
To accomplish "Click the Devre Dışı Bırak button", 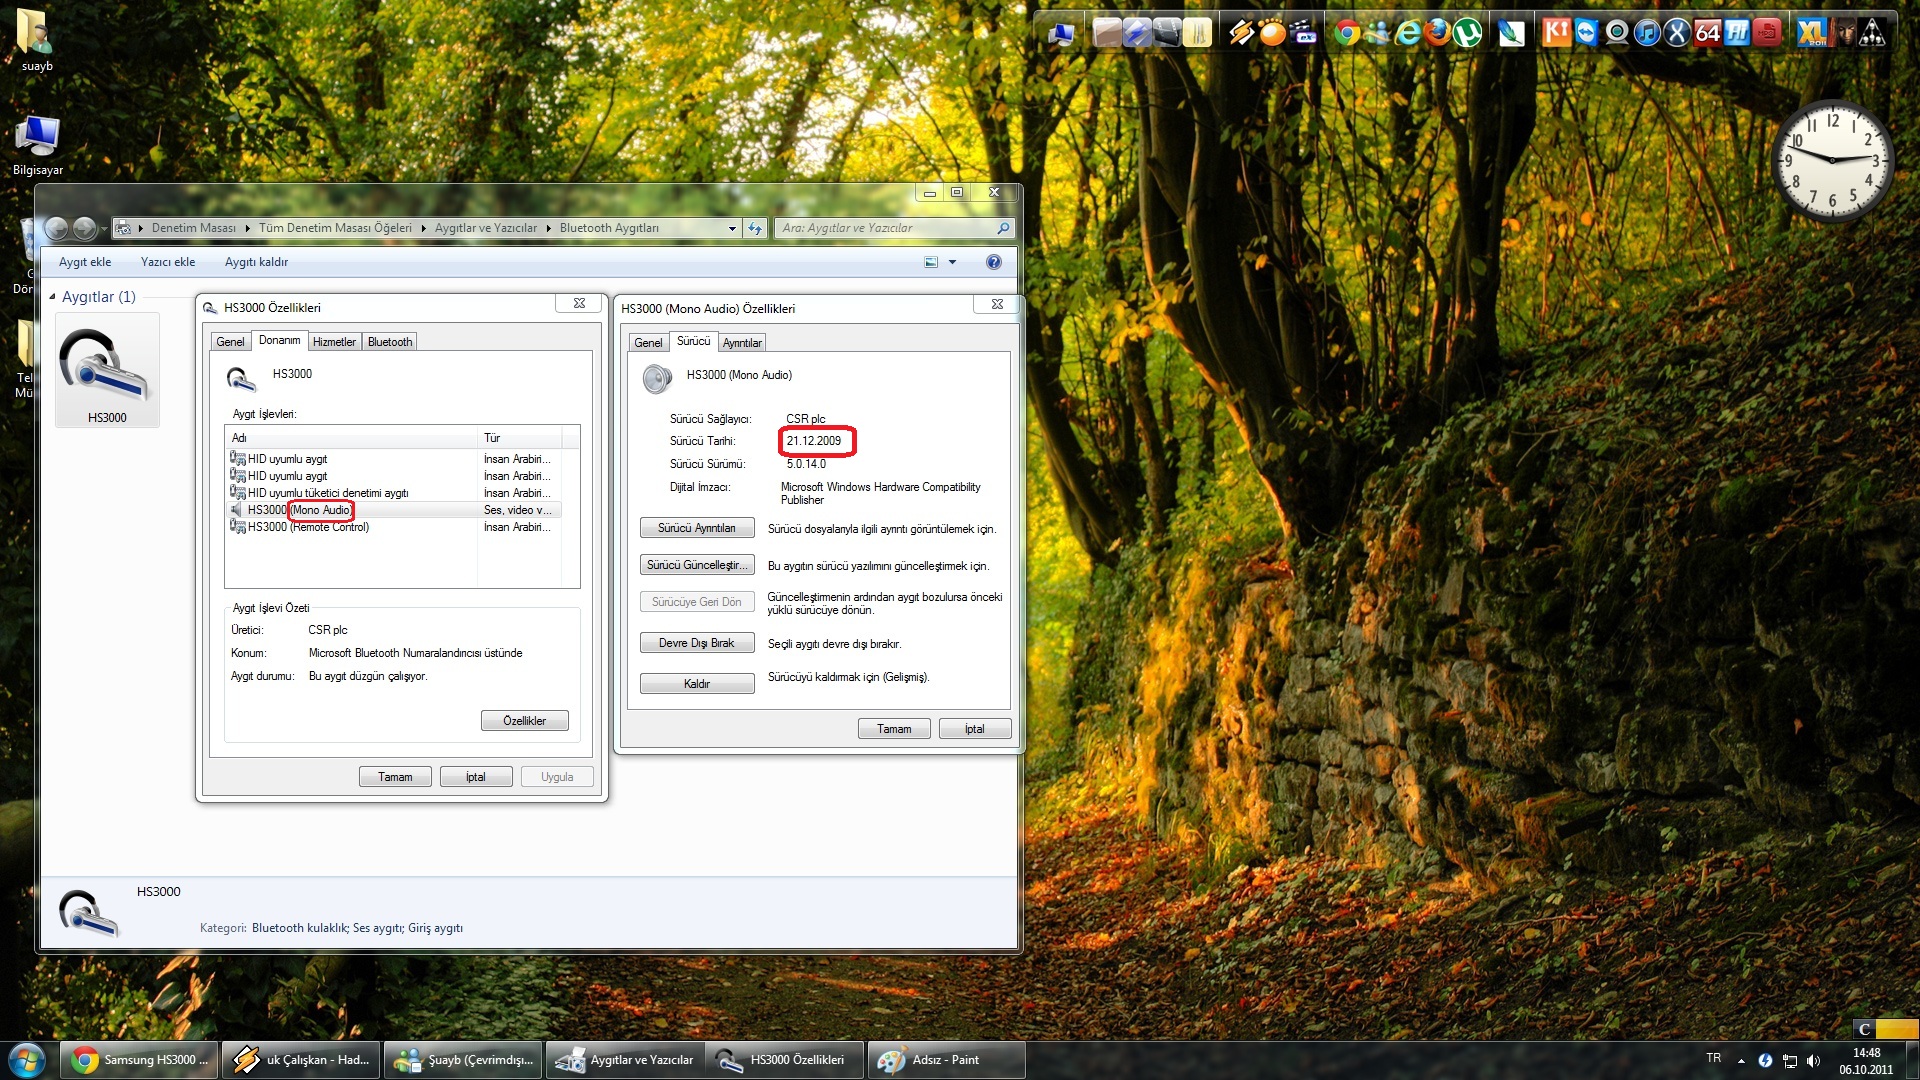I will pos(697,643).
